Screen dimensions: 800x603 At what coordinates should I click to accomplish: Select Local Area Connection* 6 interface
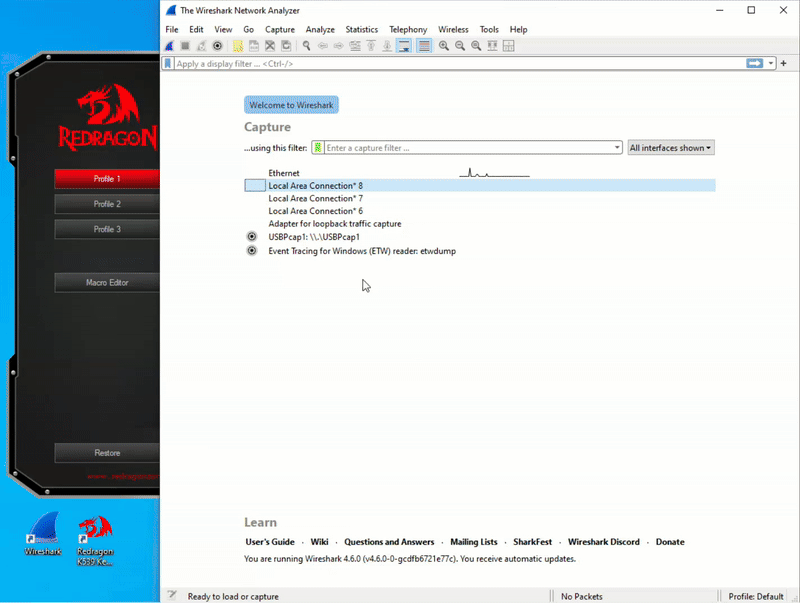click(480, 211)
